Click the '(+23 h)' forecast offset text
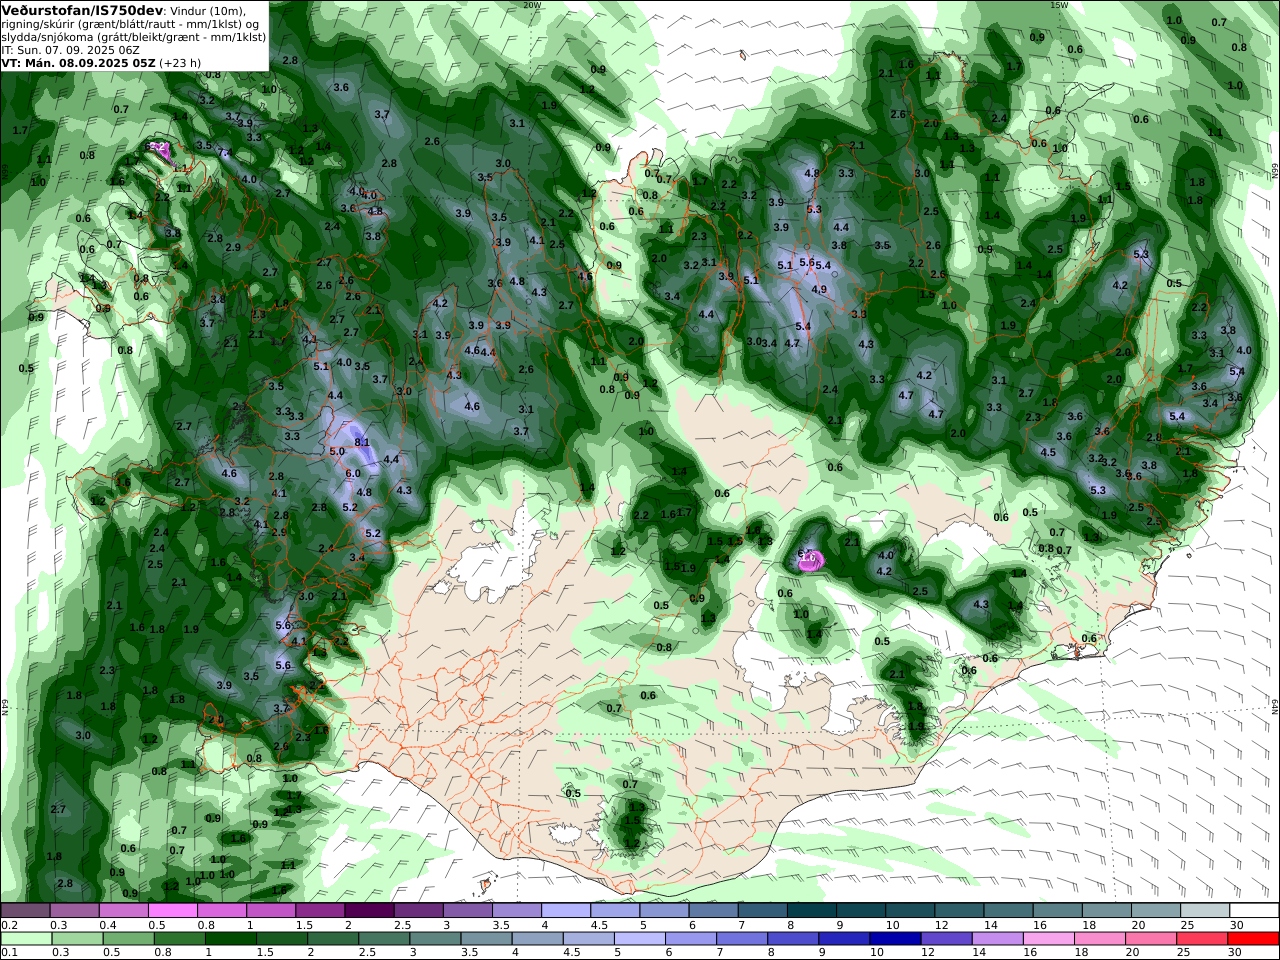This screenshot has width=1280, height=960. pyautogui.click(x=180, y=62)
